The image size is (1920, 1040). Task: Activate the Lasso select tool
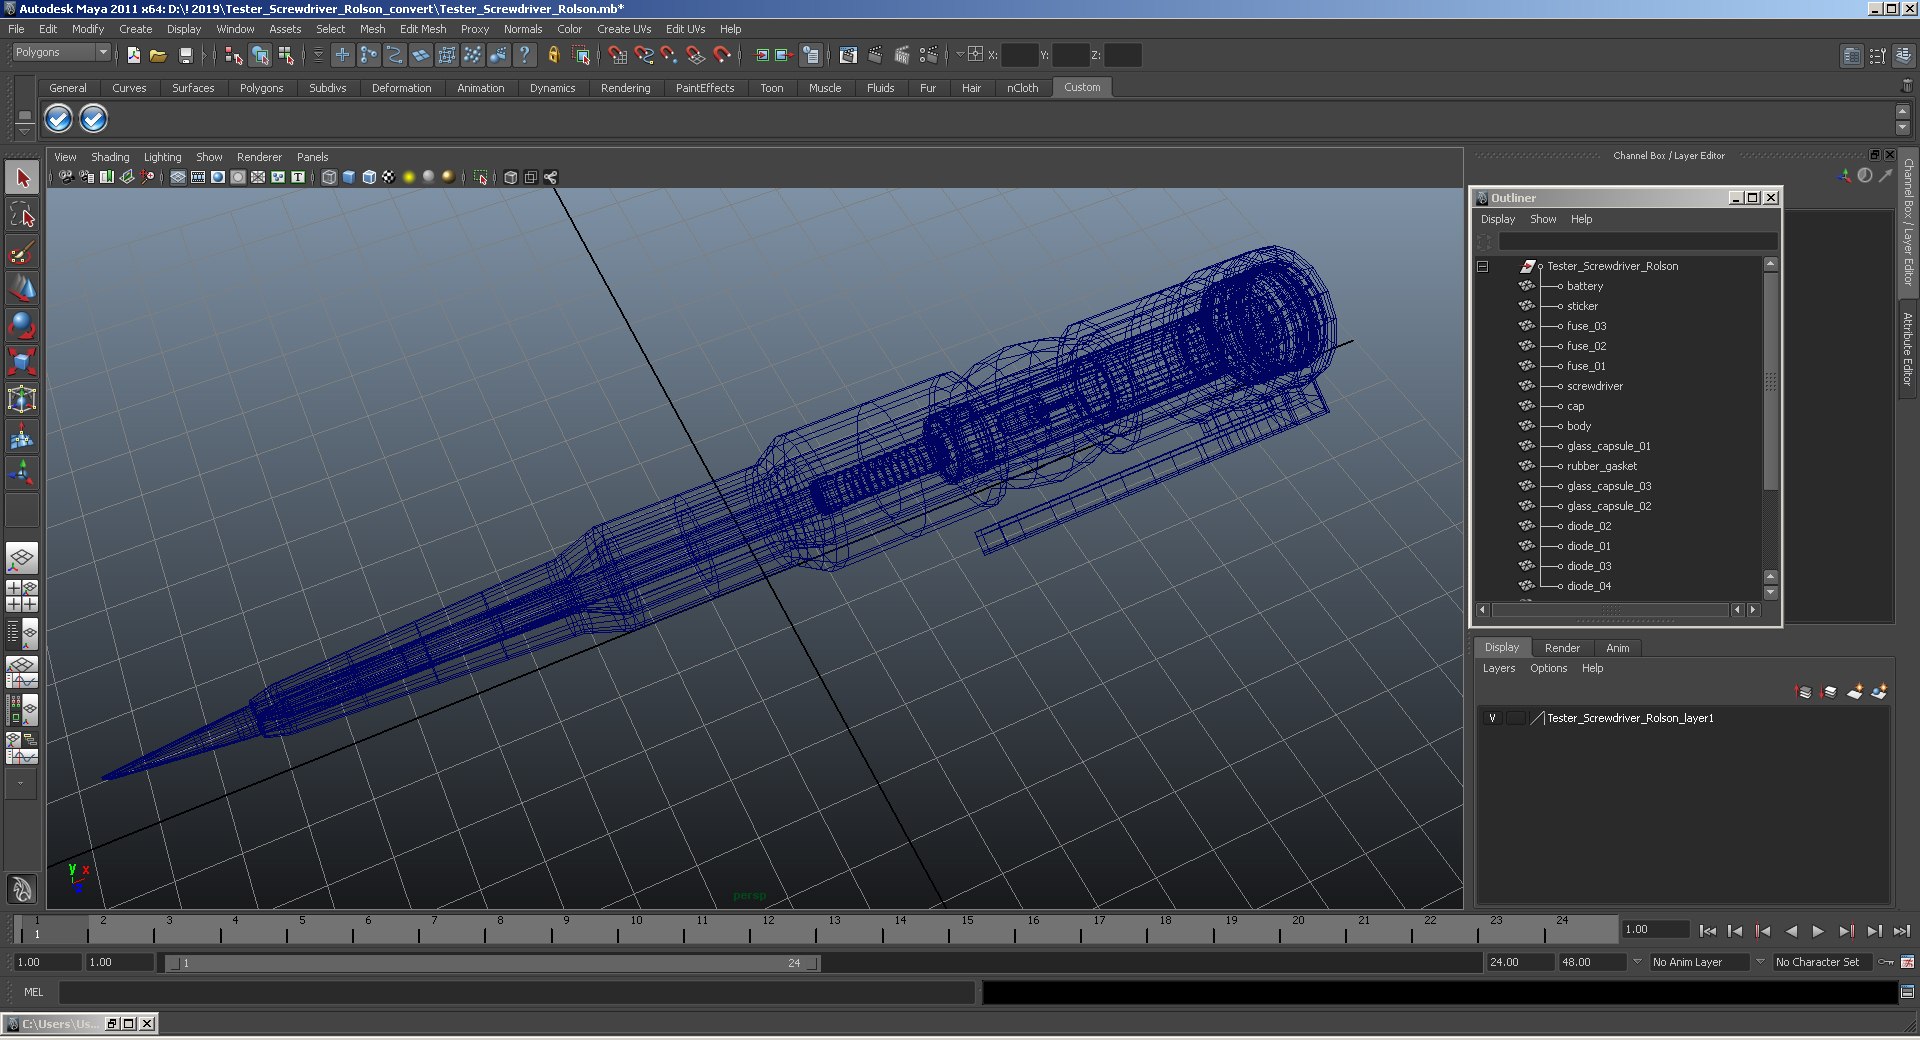click(22, 215)
